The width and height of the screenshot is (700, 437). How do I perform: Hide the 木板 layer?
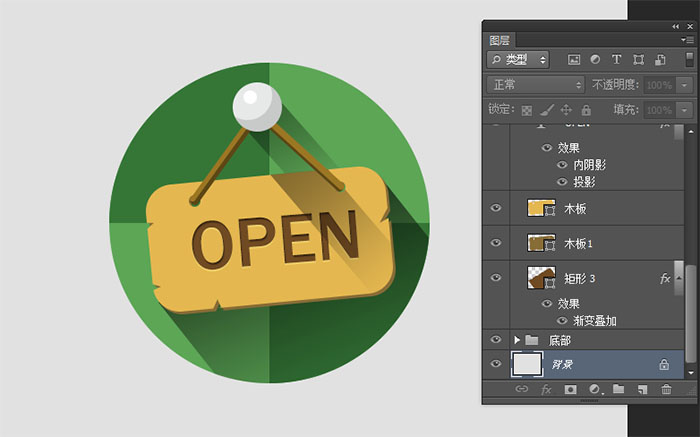(x=496, y=208)
